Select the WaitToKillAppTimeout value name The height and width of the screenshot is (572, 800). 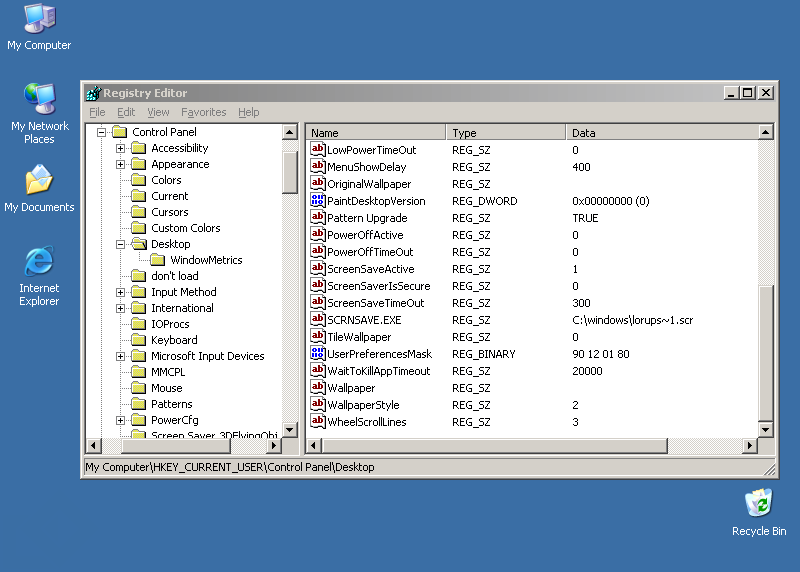coord(379,371)
